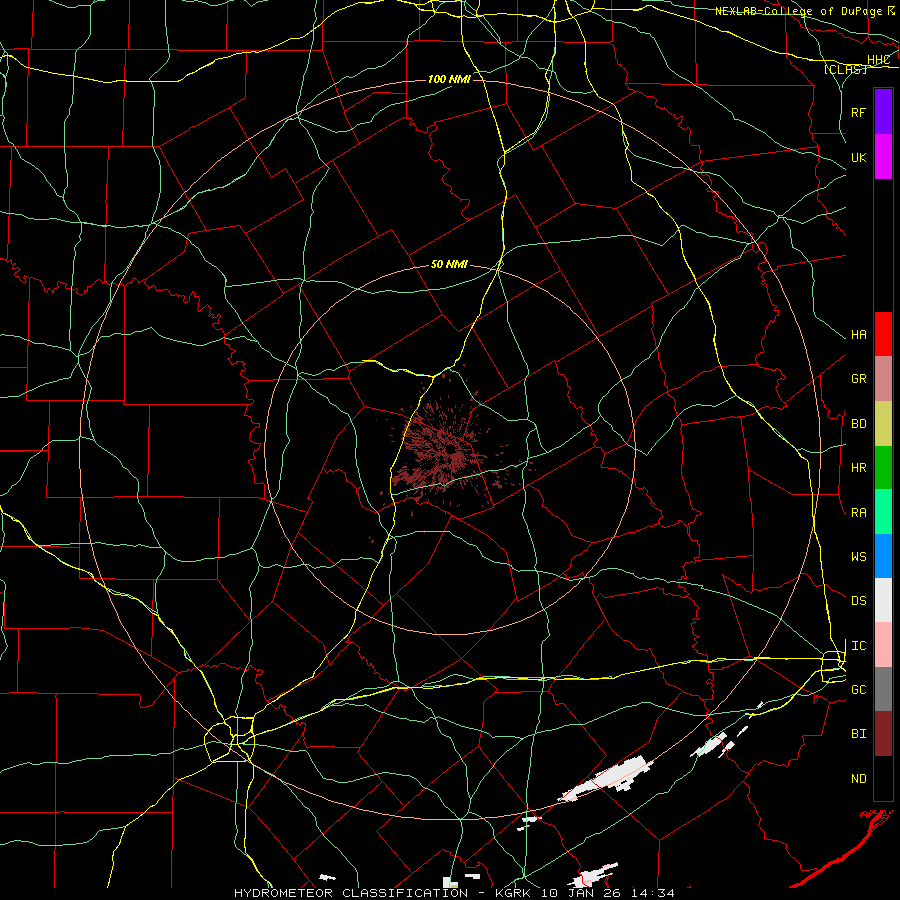Click the UK legend label

pyautogui.click(x=858, y=157)
